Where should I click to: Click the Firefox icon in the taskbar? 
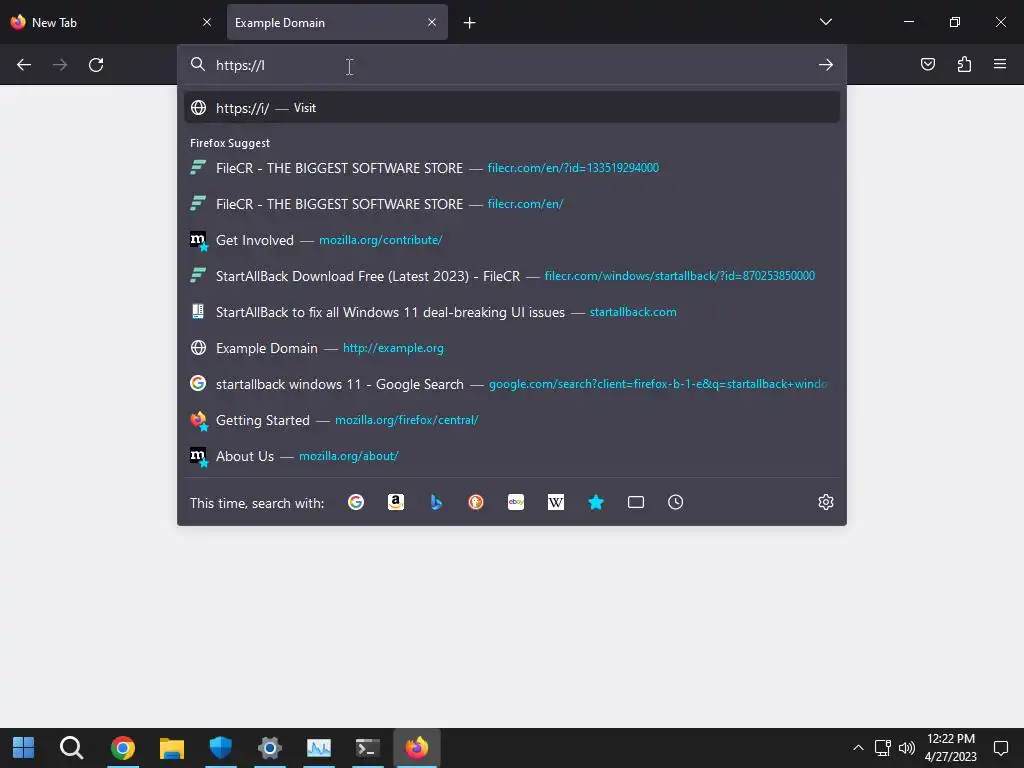(417, 748)
